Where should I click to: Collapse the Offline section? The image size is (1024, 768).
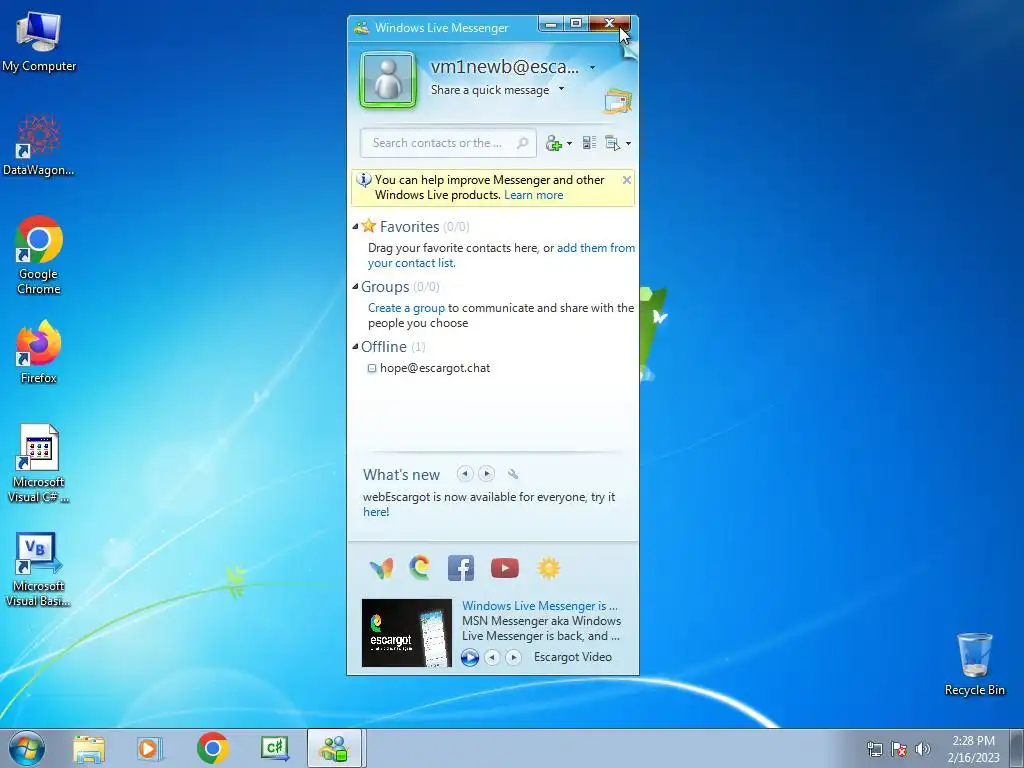pyautogui.click(x=355, y=347)
